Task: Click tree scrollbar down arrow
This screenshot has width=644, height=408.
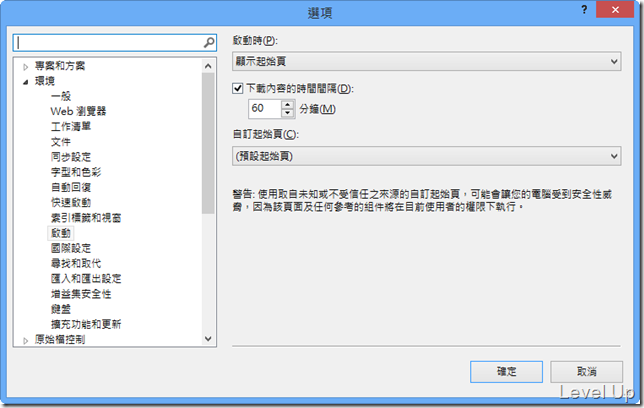Action: pyautogui.click(x=208, y=339)
